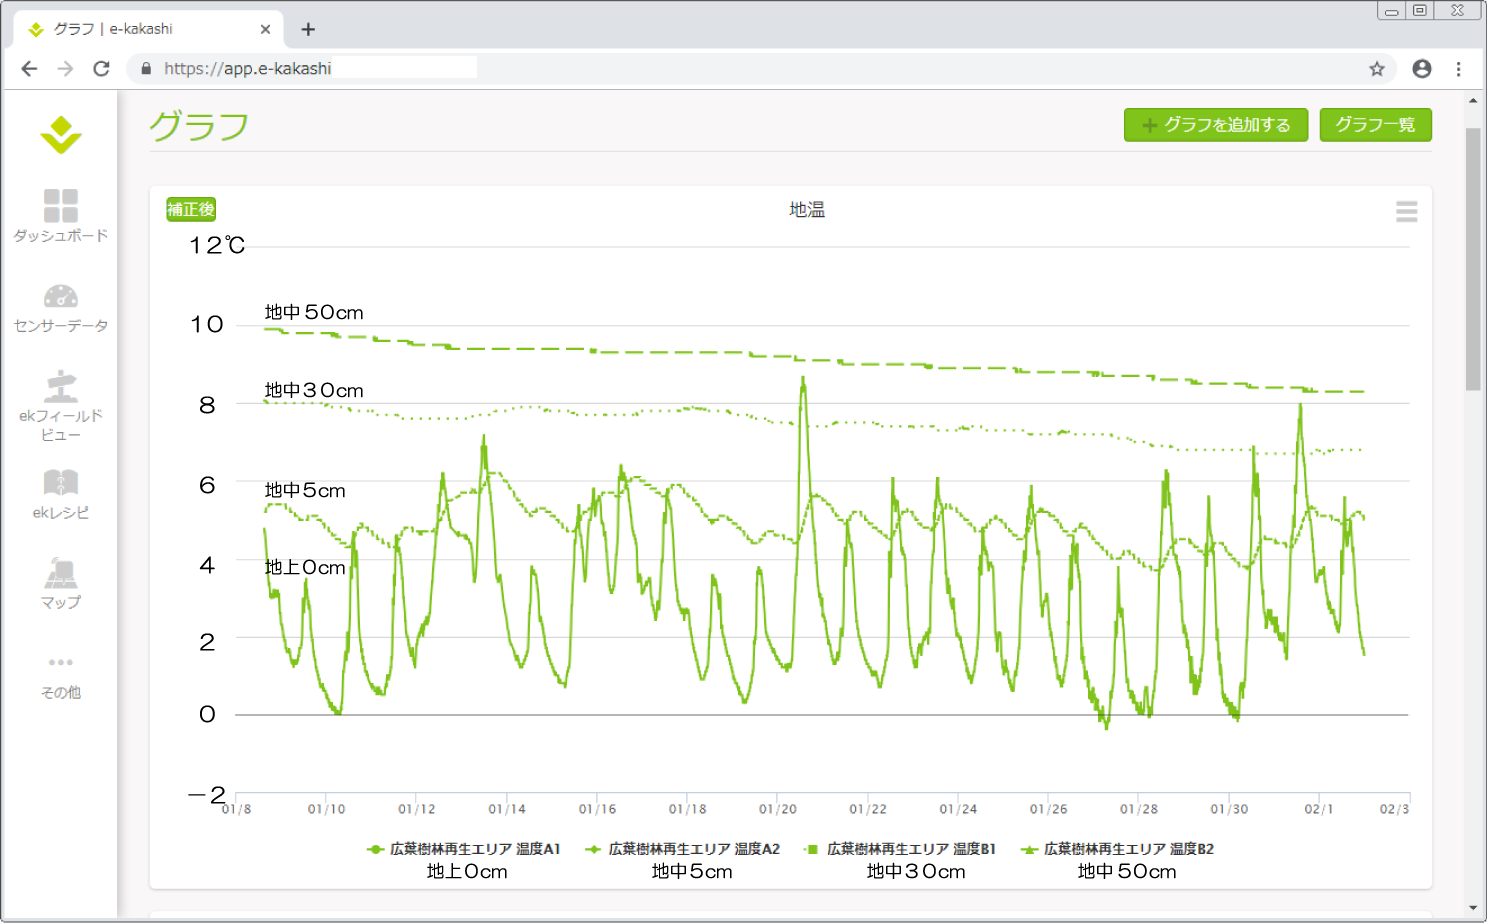Reload the page

pos(101,68)
